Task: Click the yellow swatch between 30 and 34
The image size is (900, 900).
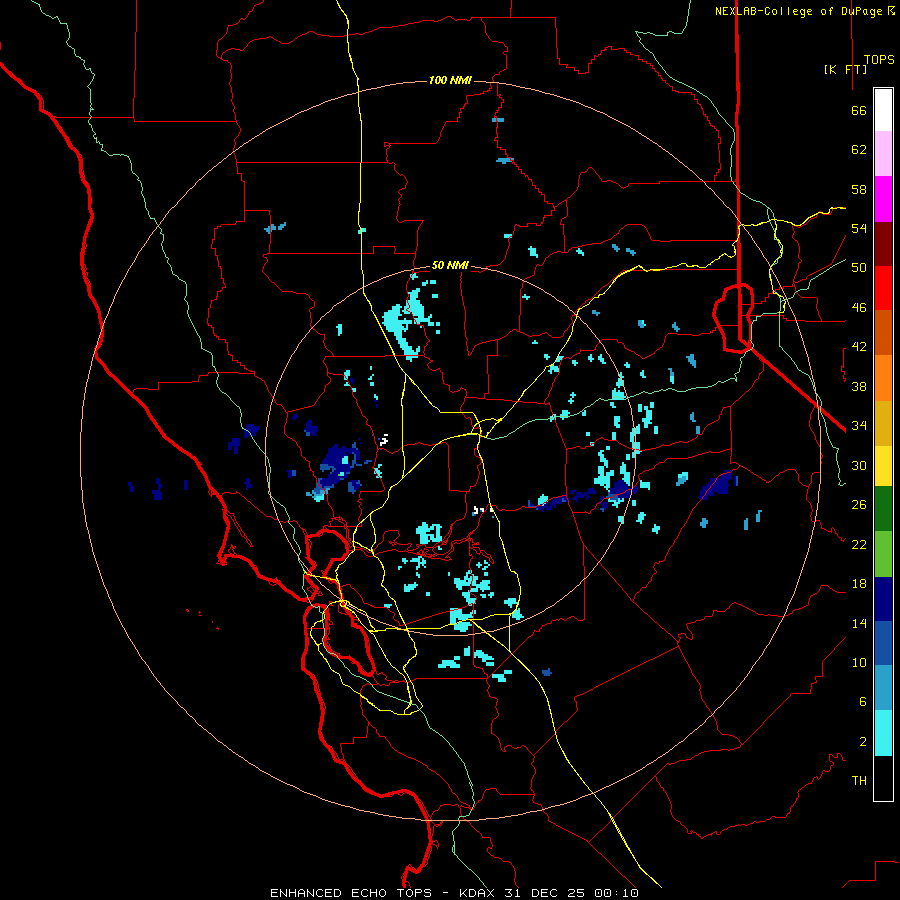Action: click(883, 466)
